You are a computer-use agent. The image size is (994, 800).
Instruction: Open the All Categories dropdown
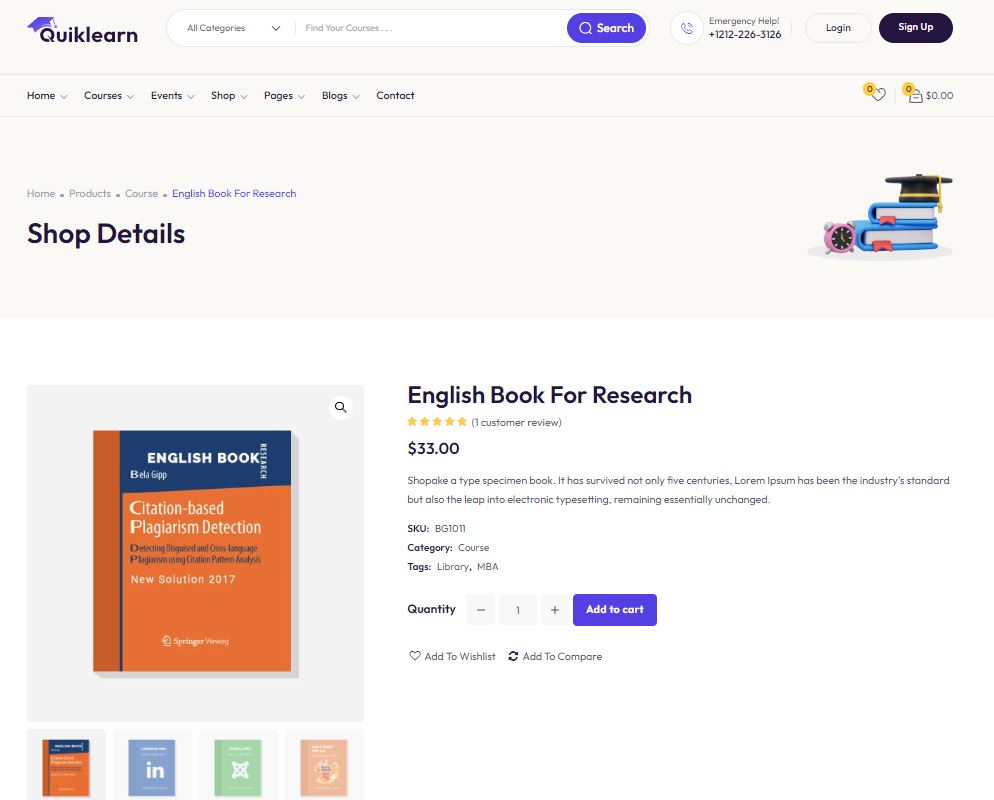(233, 28)
